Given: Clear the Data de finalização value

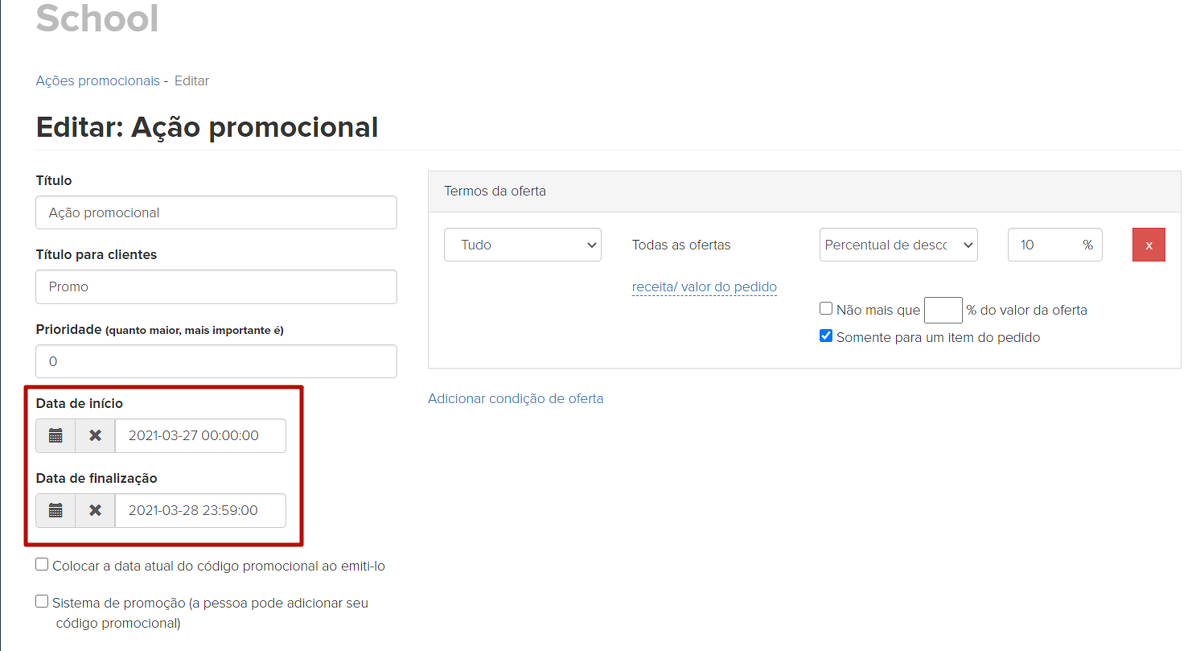Looking at the screenshot, I should [x=95, y=510].
